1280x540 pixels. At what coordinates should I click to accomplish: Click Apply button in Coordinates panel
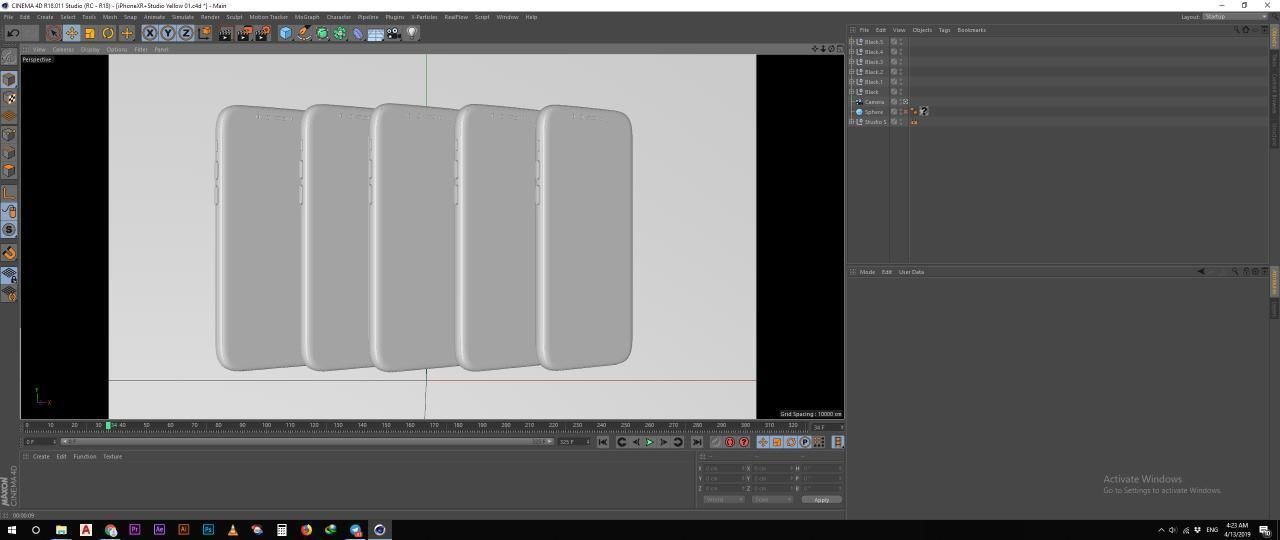tap(821, 499)
